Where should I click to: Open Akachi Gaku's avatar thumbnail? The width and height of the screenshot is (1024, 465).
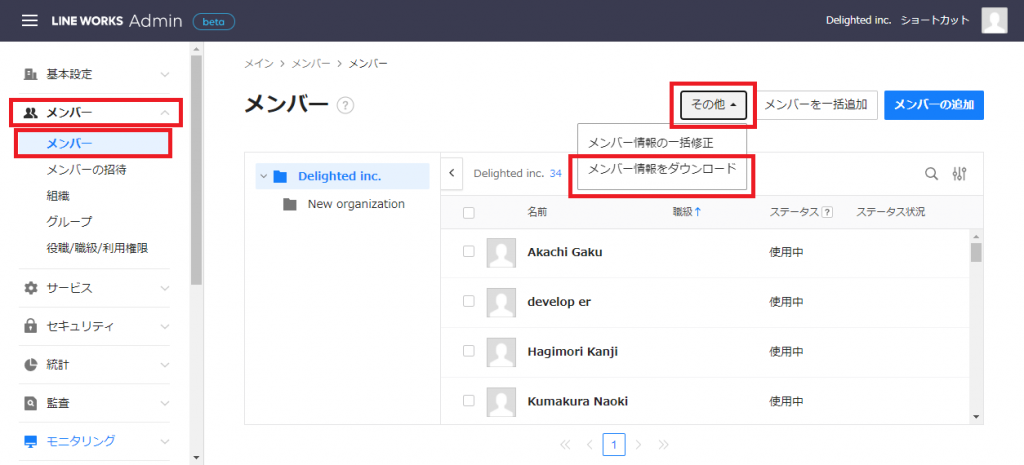point(501,252)
